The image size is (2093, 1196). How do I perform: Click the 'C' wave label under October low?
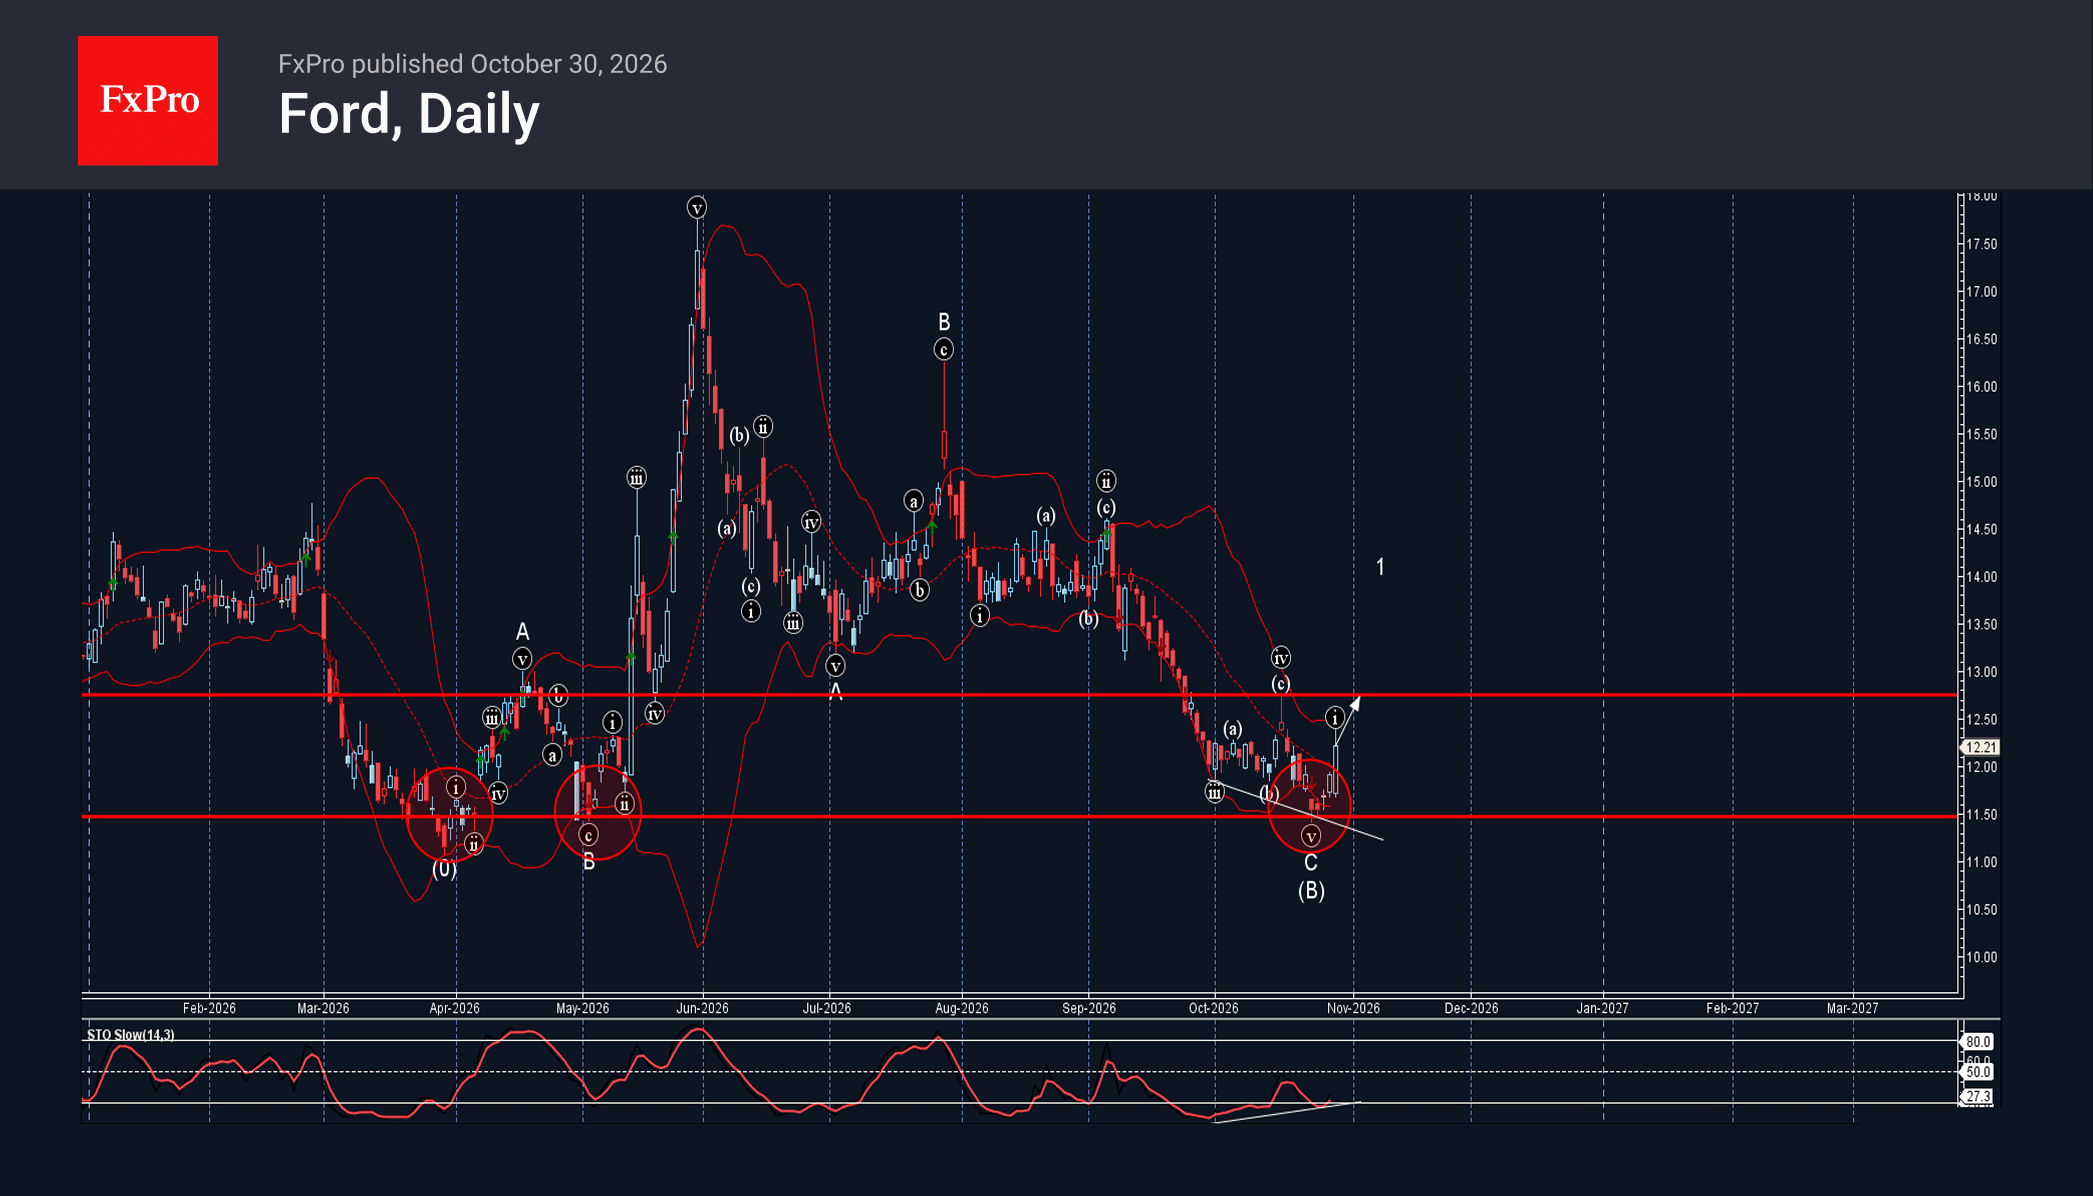(x=1311, y=863)
